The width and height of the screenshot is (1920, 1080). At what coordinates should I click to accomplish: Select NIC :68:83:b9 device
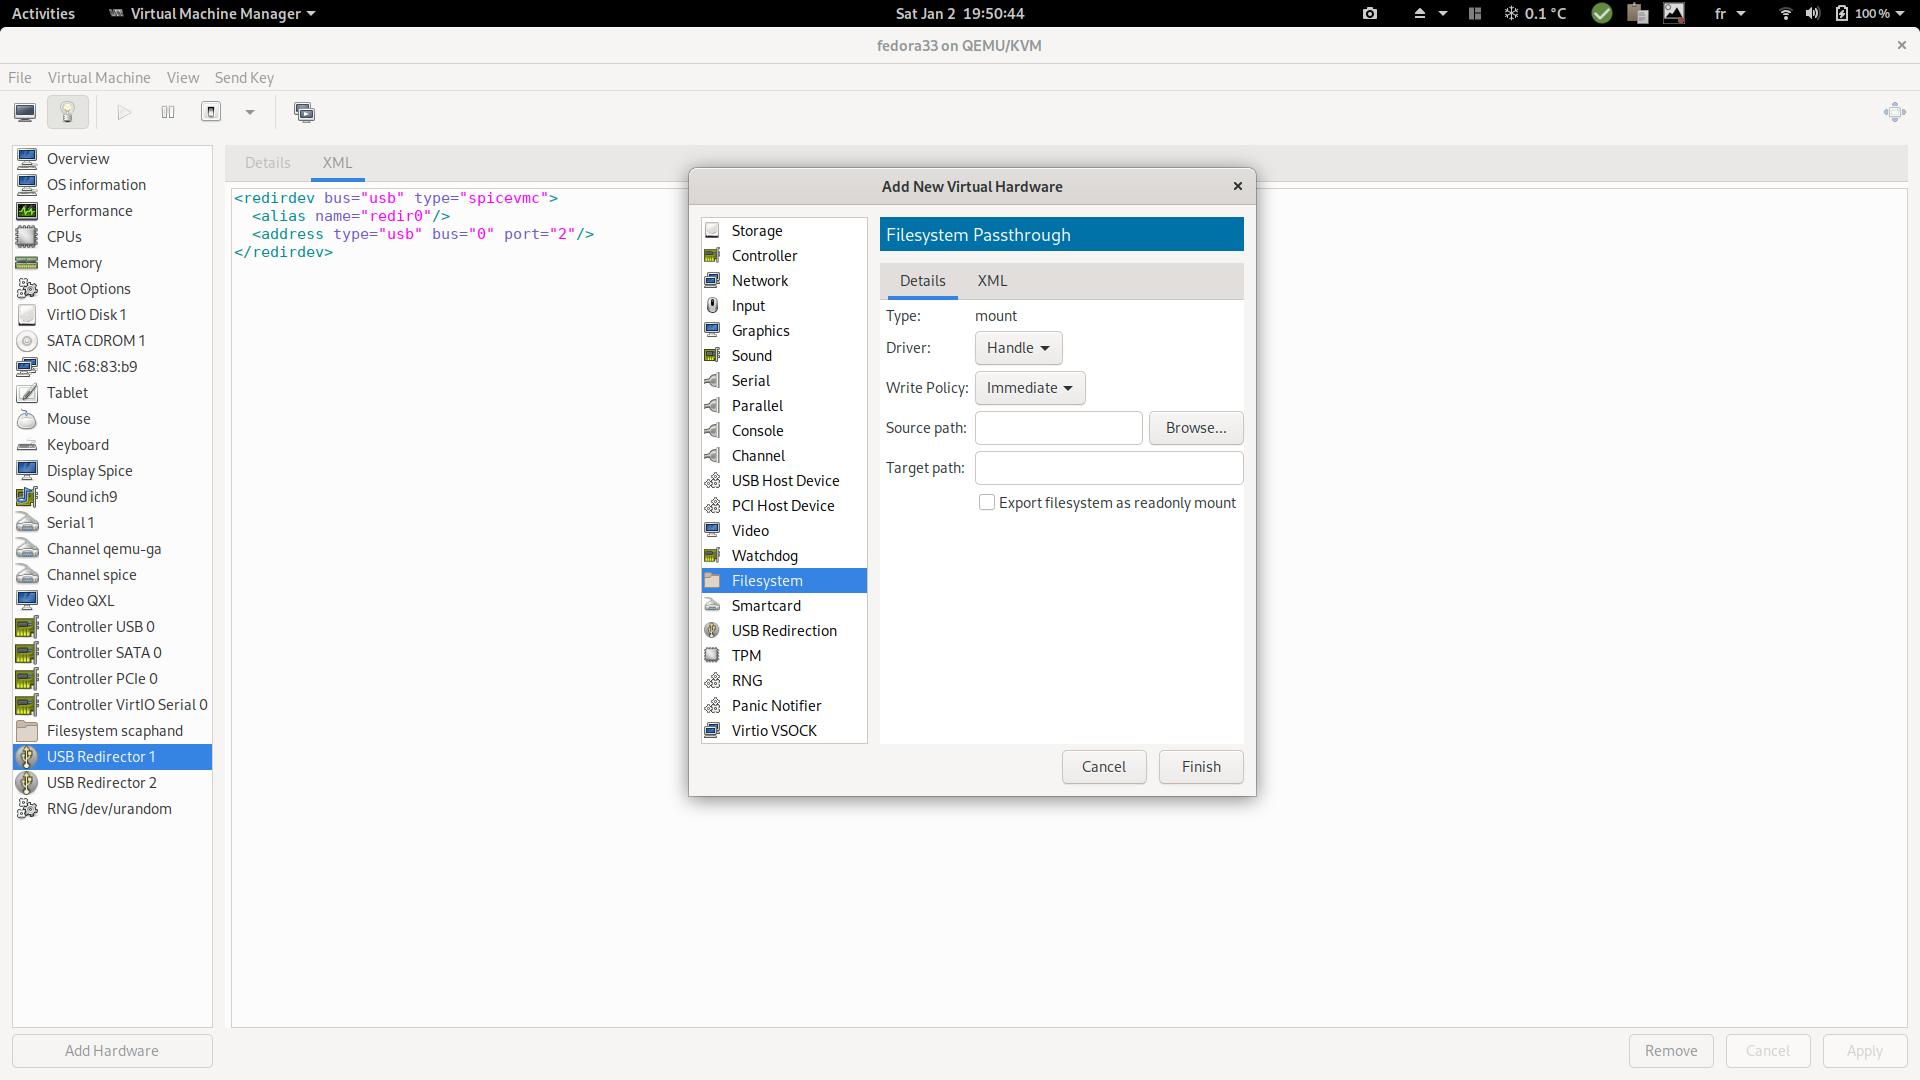coord(112,366)
